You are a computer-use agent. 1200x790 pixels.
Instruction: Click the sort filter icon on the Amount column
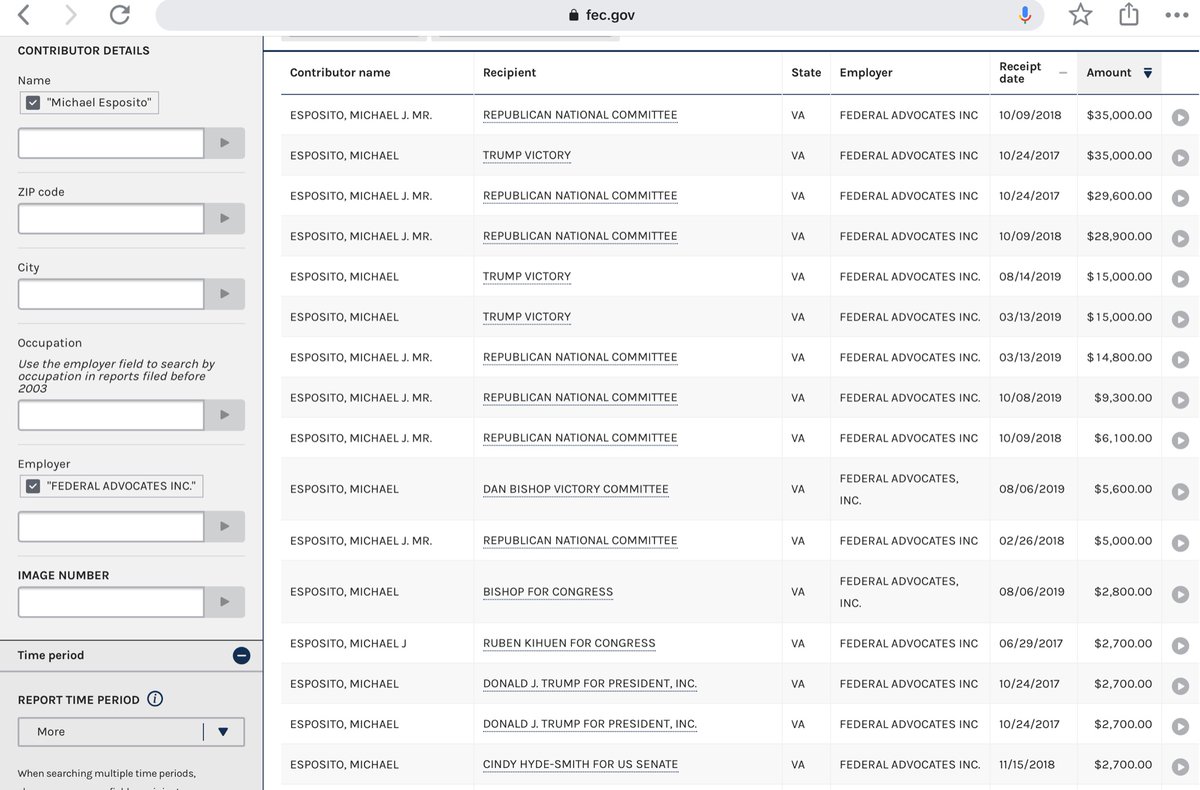coord(1146,72)
